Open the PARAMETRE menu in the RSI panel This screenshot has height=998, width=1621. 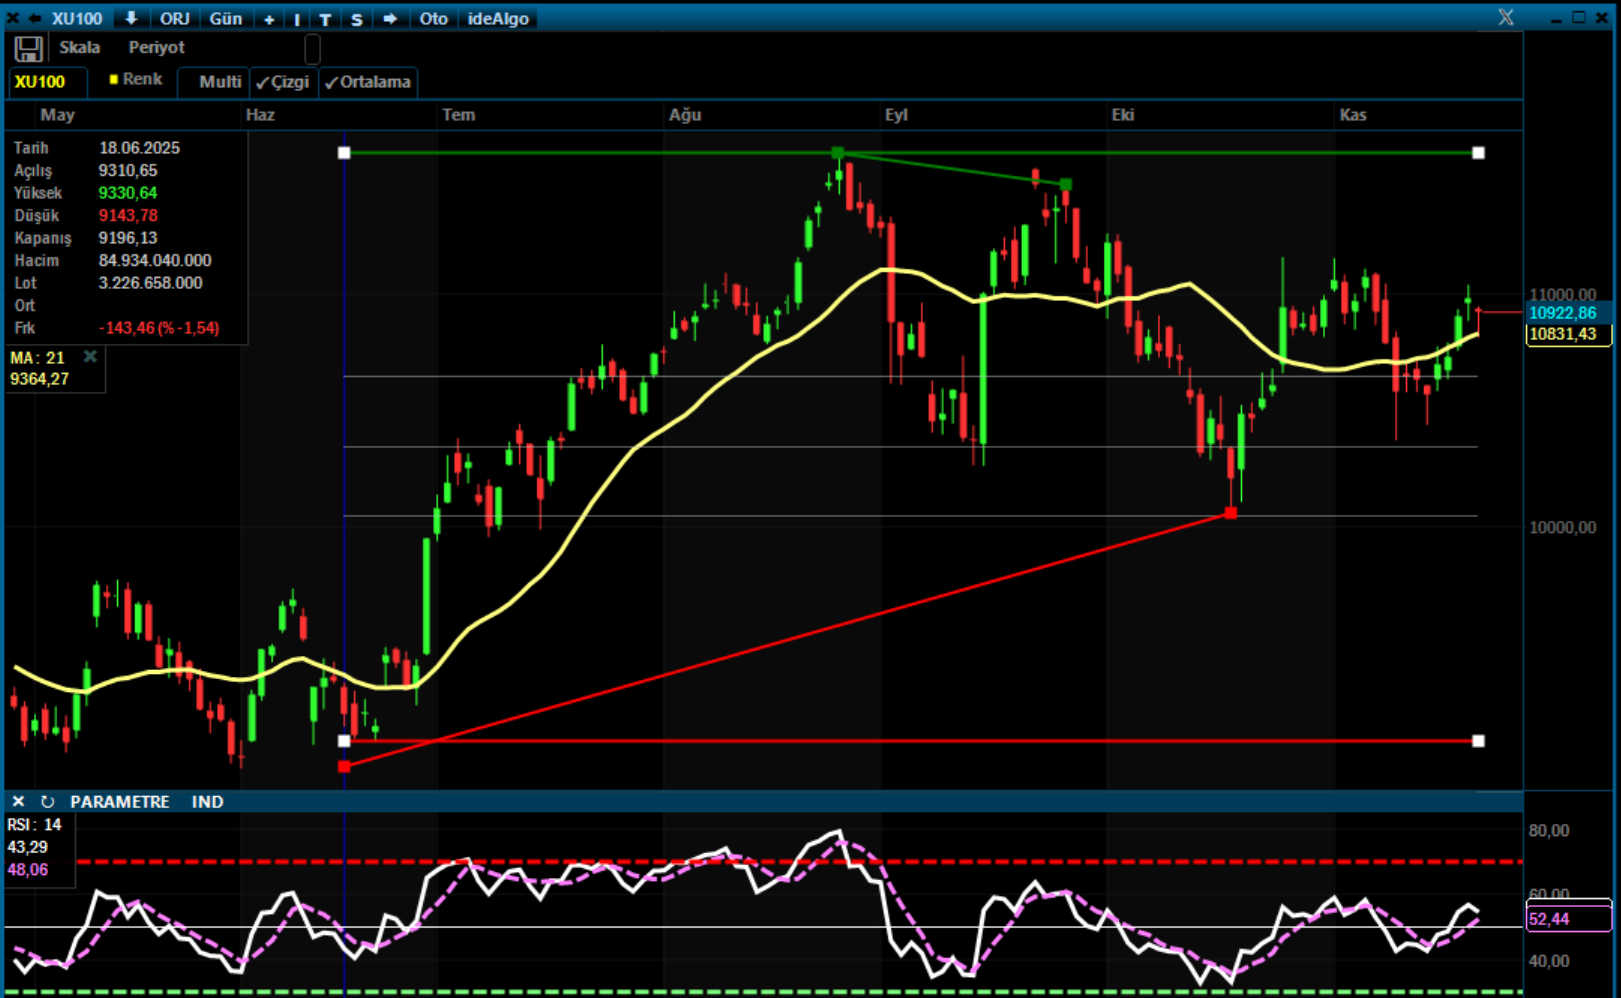(x=120, y=801)
